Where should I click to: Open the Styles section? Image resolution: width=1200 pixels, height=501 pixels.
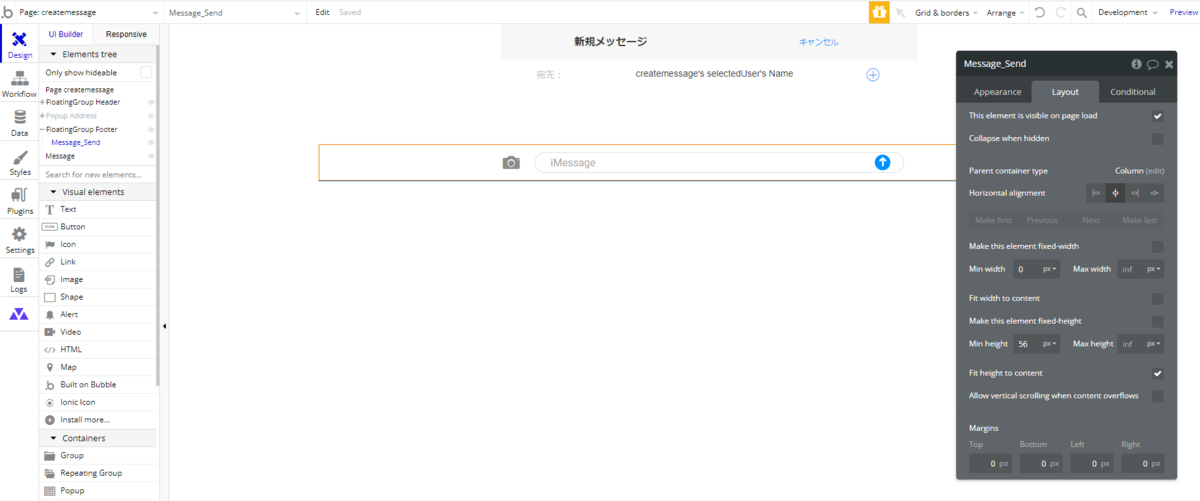[19, 163]
